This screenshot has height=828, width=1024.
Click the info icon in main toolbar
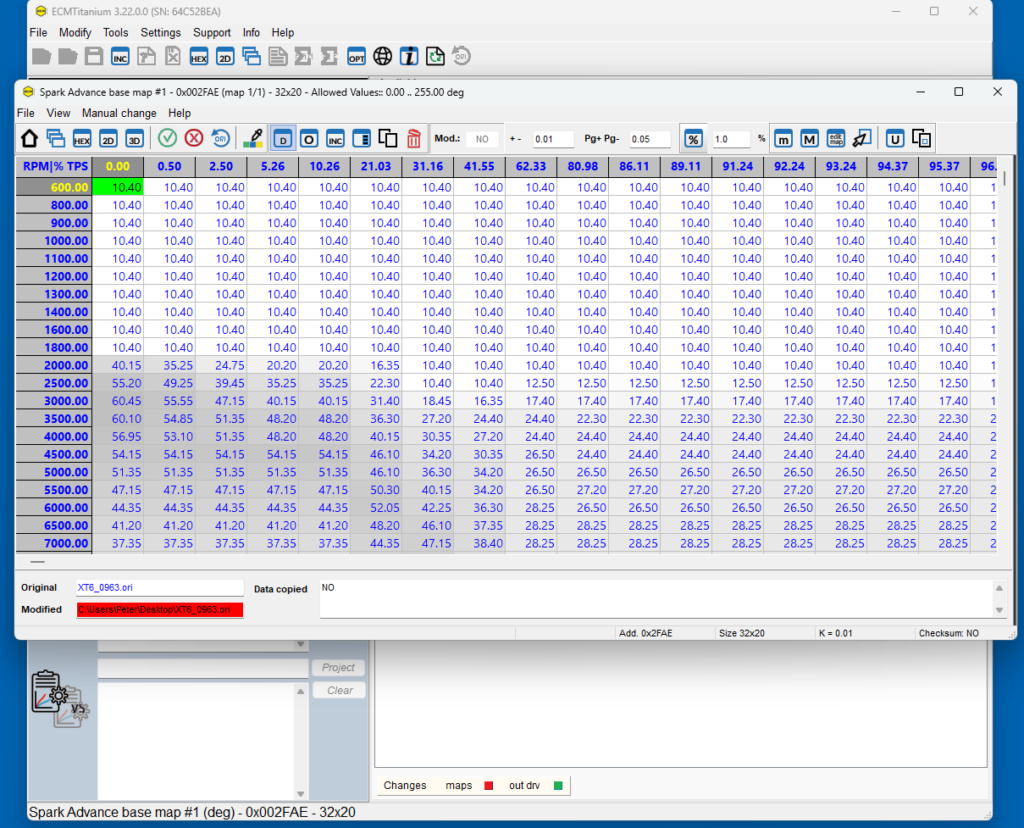coord(409,57)
